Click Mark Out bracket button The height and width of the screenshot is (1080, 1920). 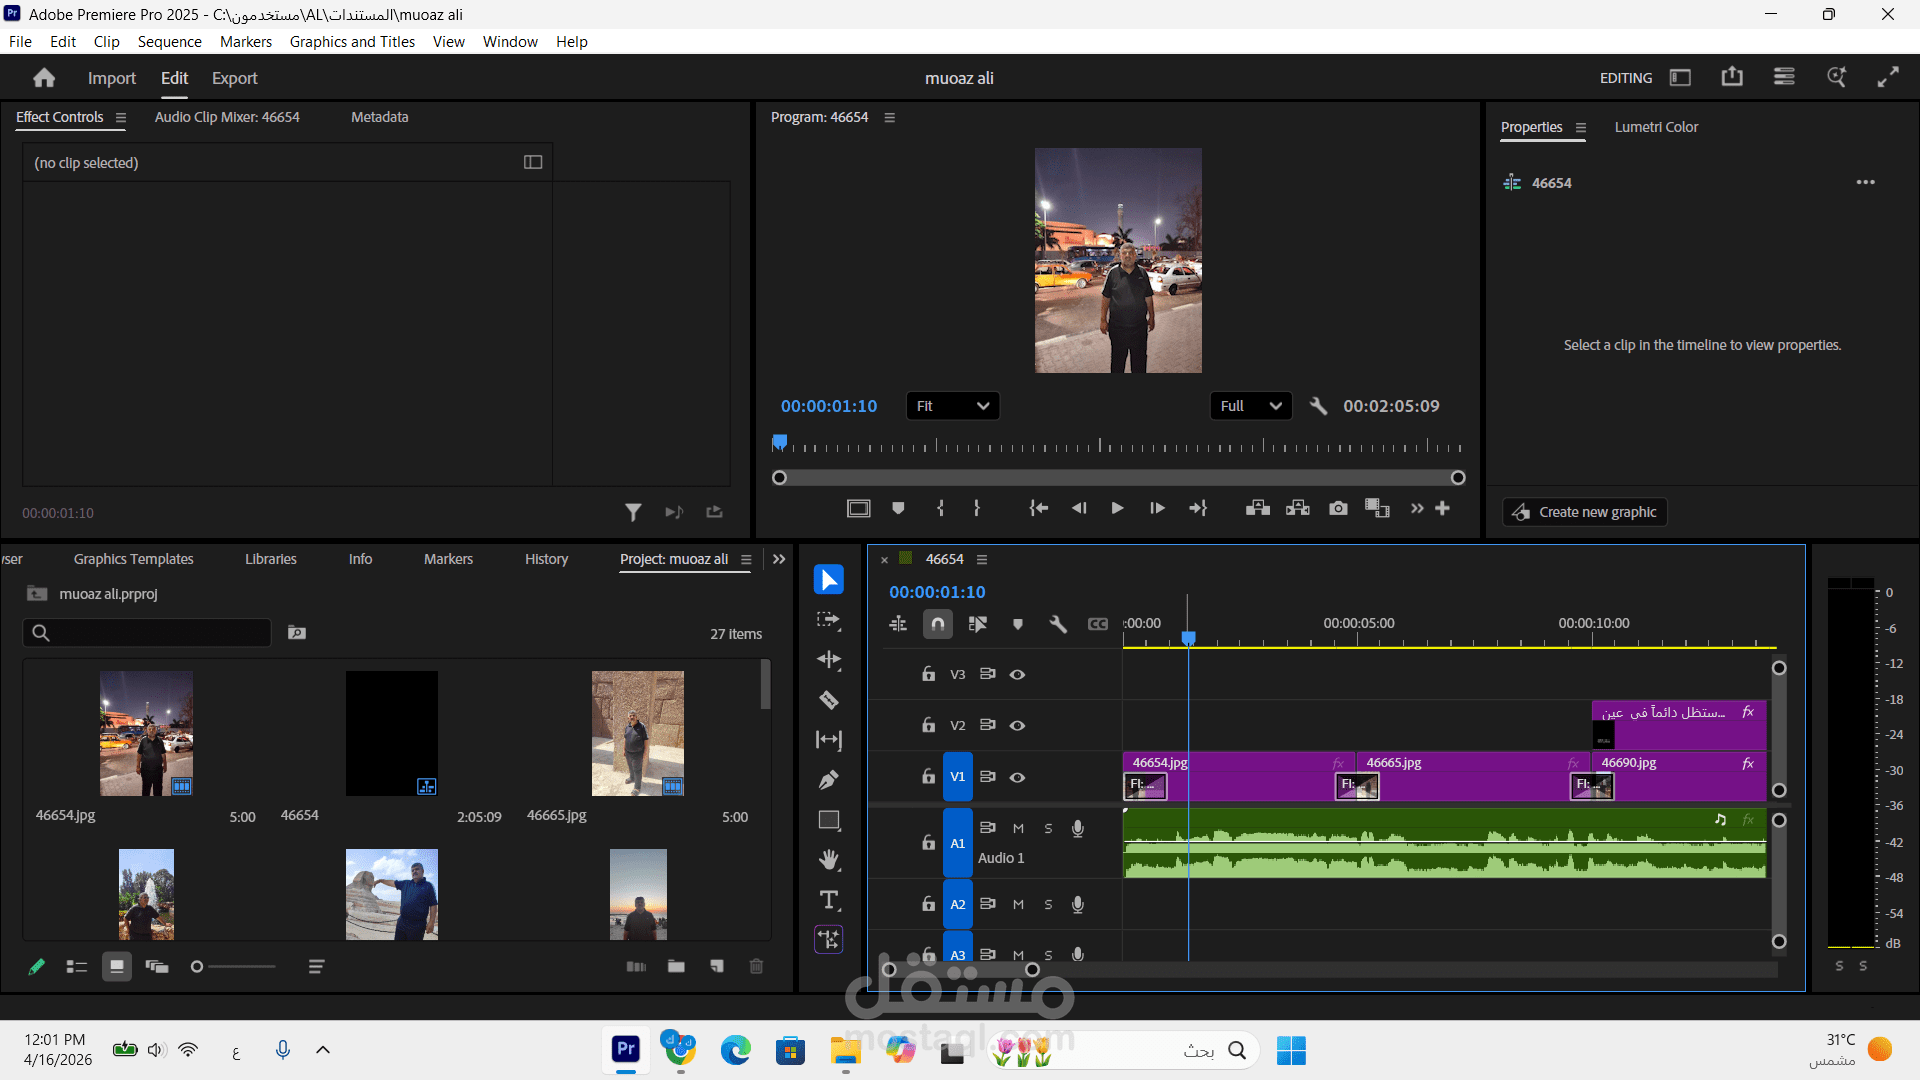(x=977, y=508)
